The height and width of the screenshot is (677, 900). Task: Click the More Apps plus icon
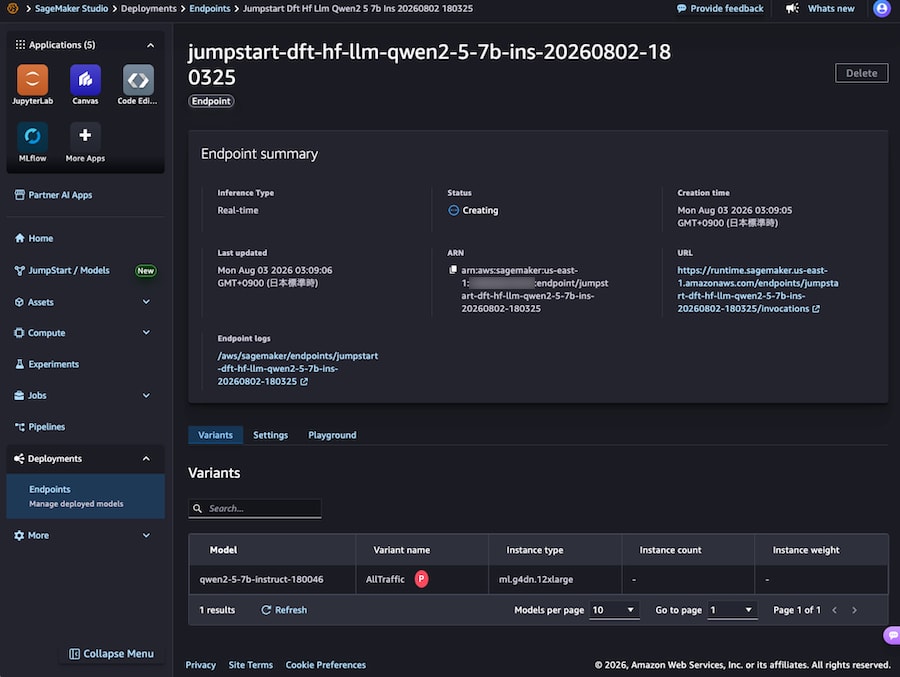(x=85, y=136)
